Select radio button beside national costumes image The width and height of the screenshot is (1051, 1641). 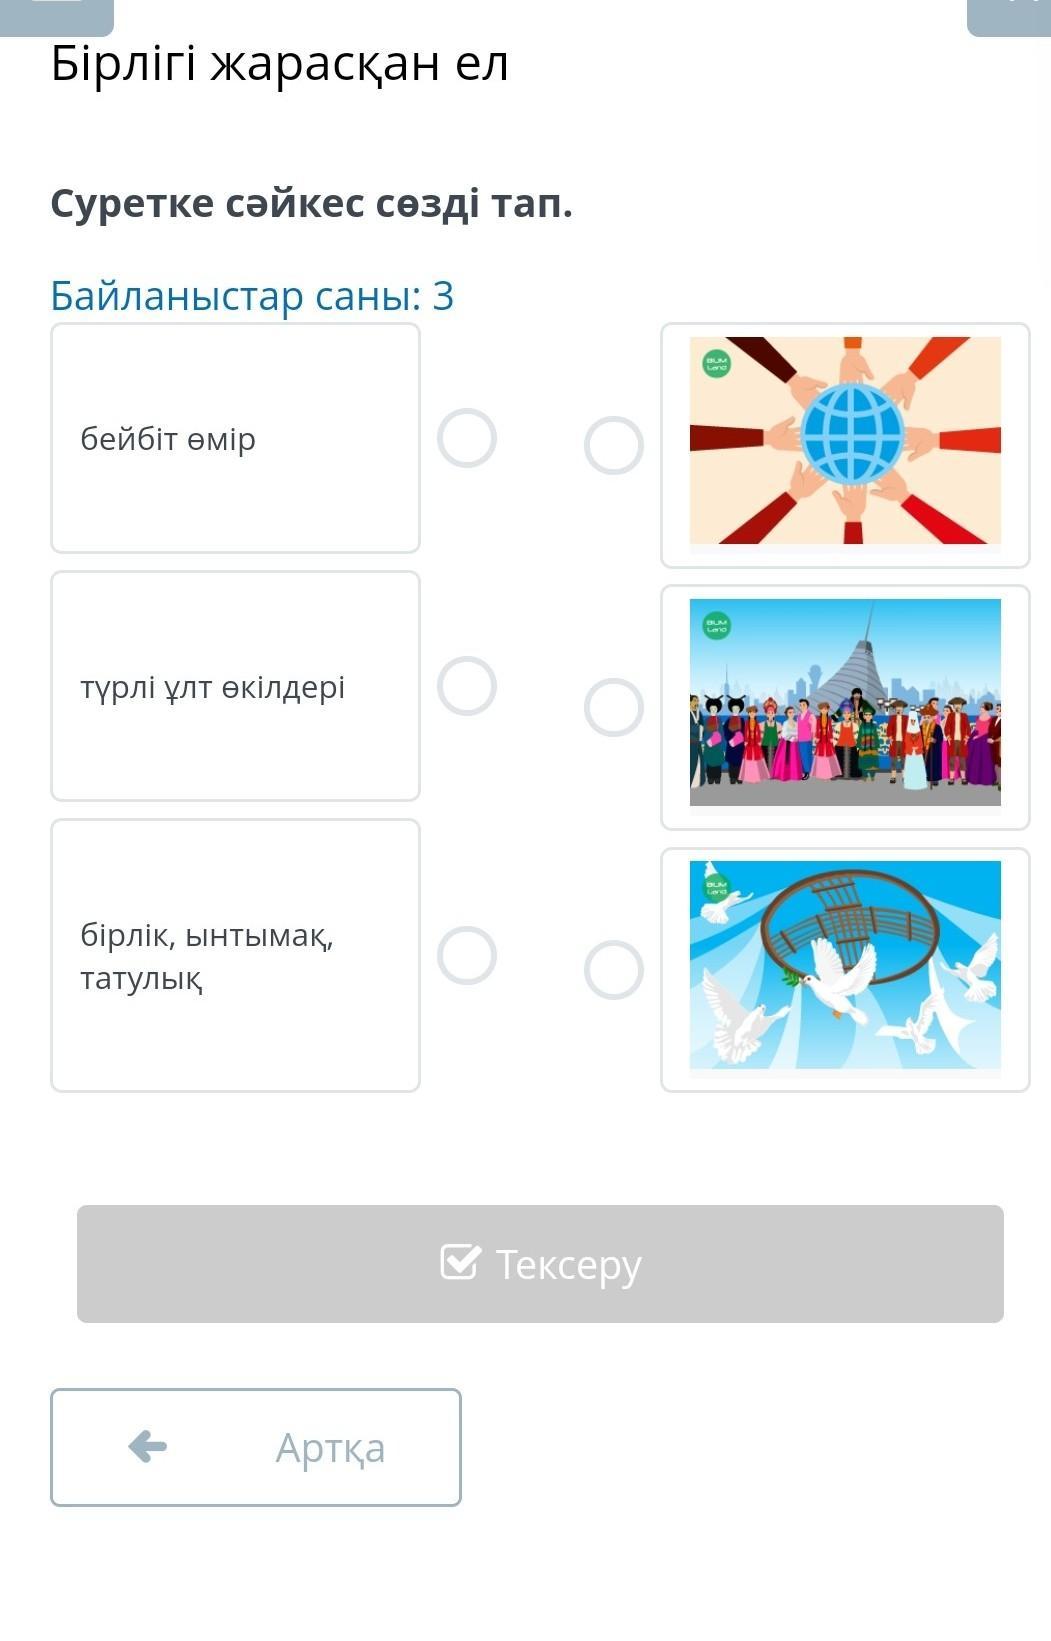[613, 707]
